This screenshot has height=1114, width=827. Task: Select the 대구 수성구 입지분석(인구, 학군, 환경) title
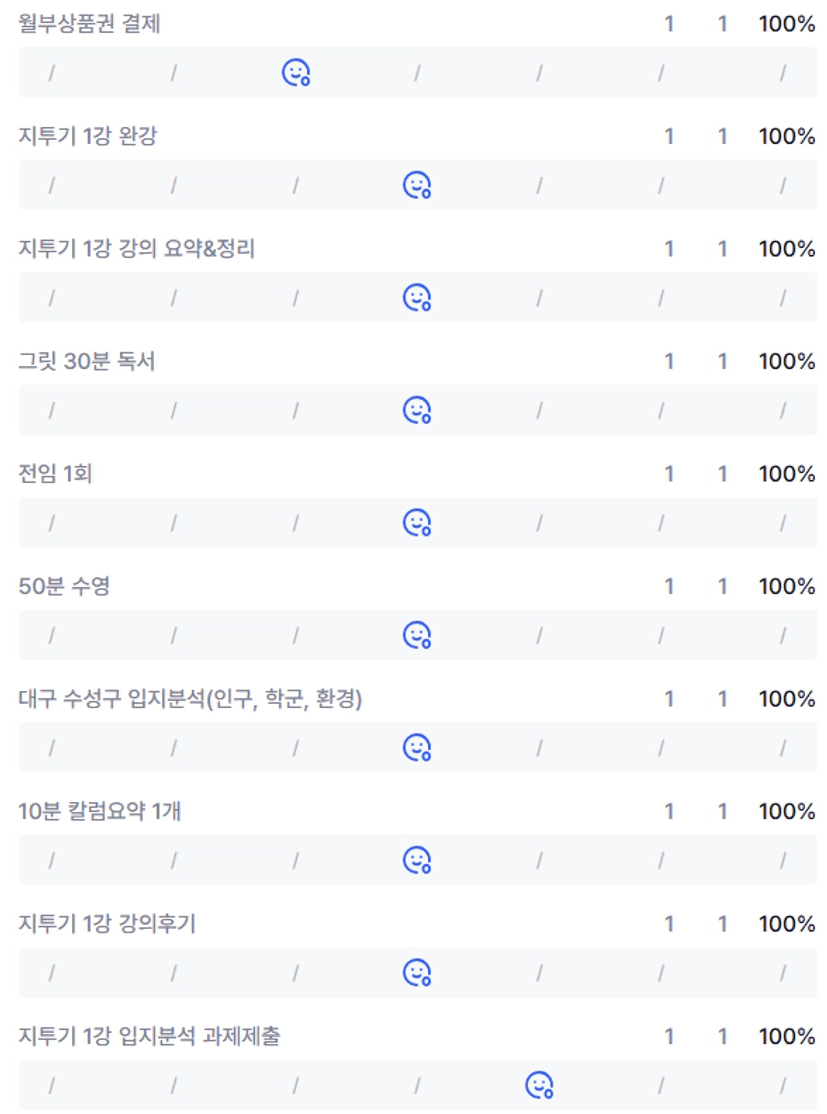tap(190, 699)
